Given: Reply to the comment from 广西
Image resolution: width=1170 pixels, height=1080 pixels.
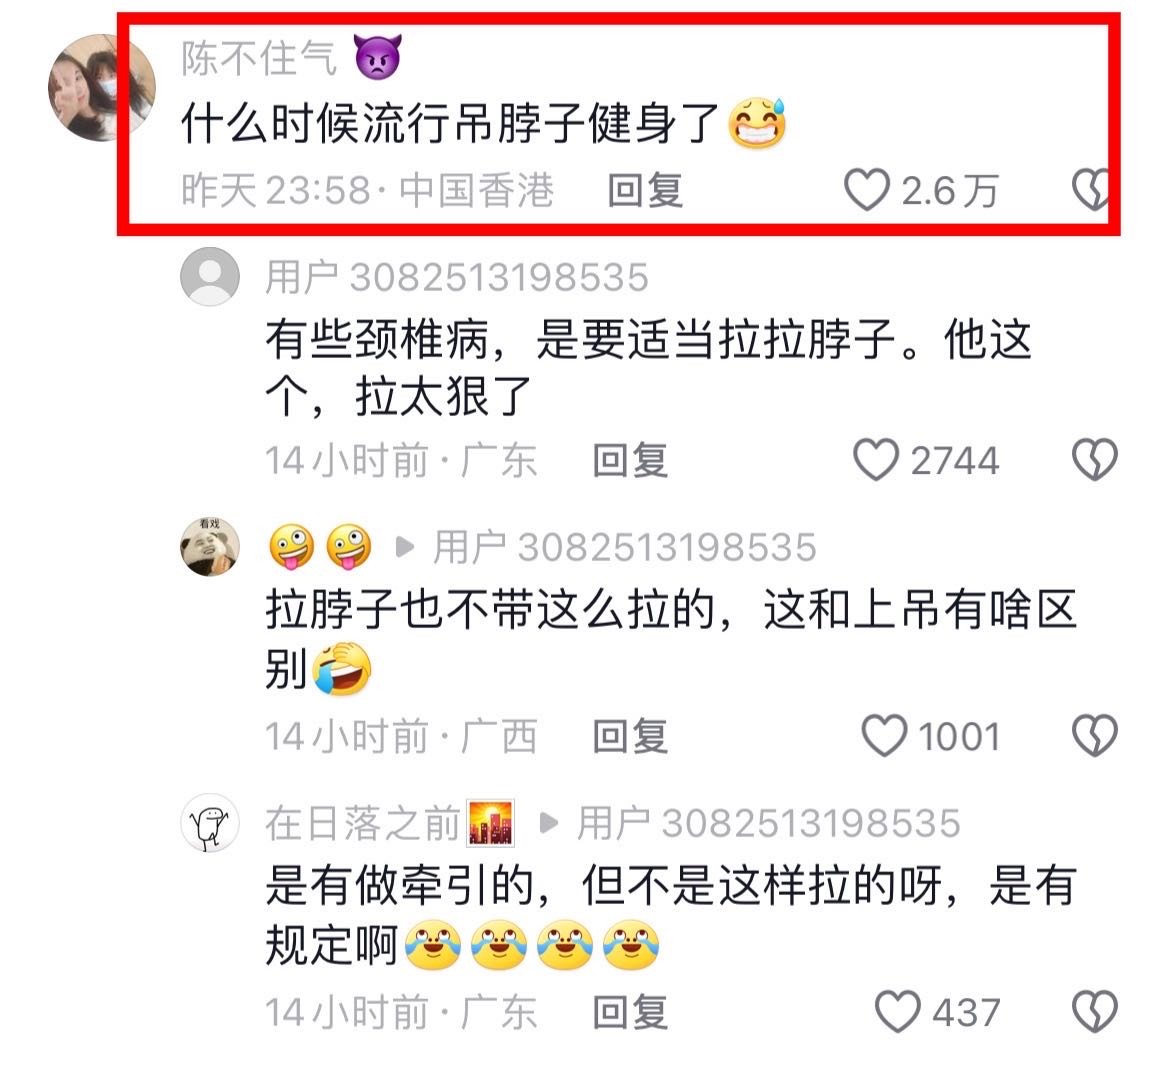Looking at the screenshot, I should (631, 737).
